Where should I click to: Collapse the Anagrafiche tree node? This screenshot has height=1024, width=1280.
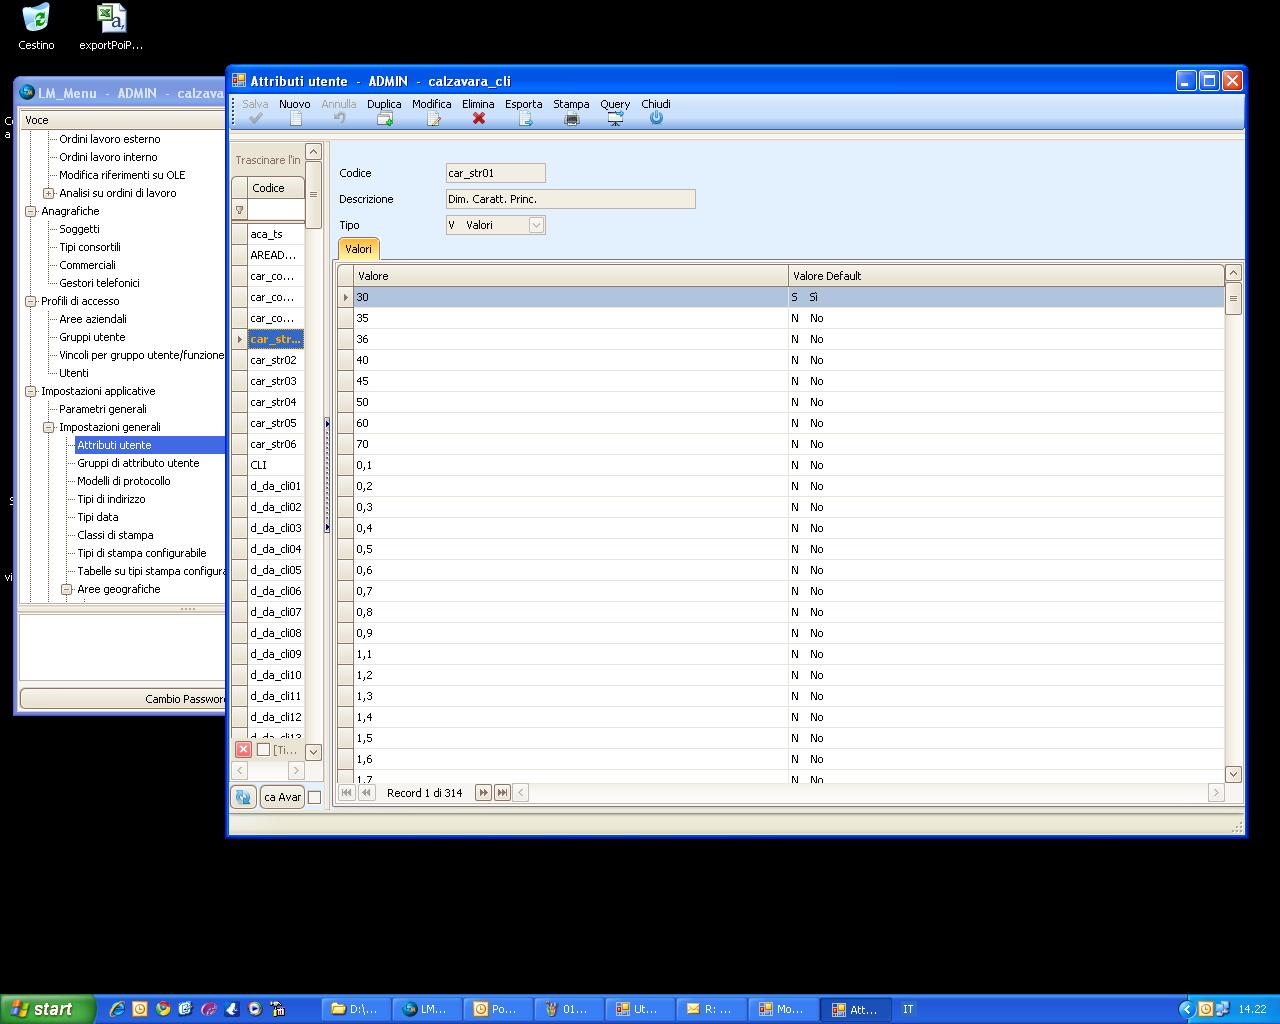point(30,211)
